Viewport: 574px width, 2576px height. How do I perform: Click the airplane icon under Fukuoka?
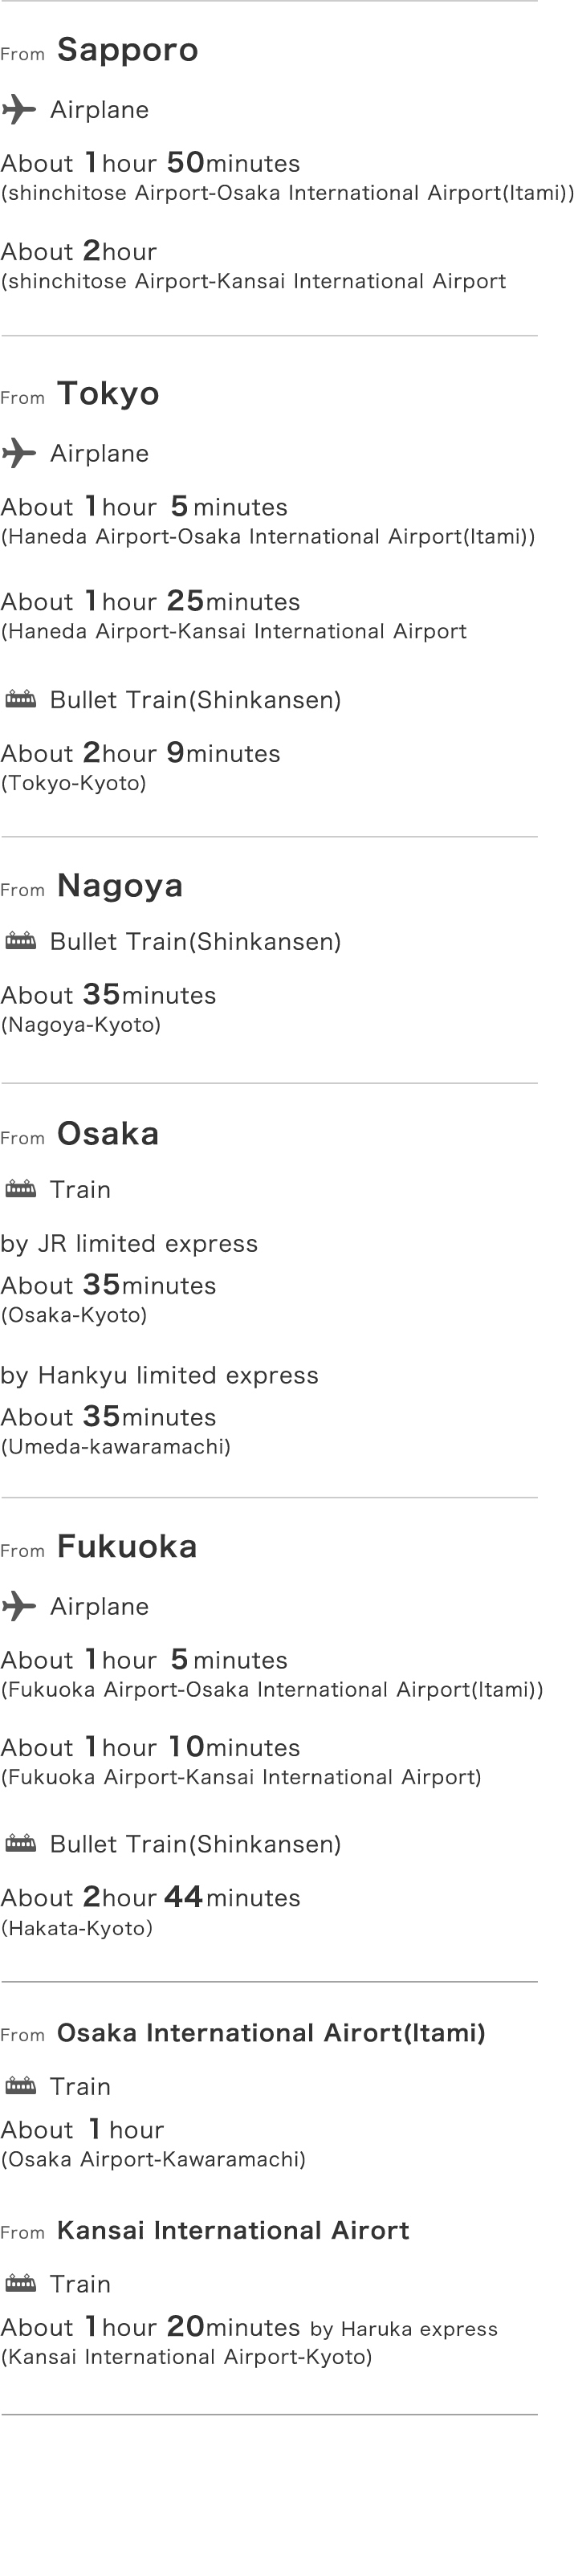(19, 1606)
